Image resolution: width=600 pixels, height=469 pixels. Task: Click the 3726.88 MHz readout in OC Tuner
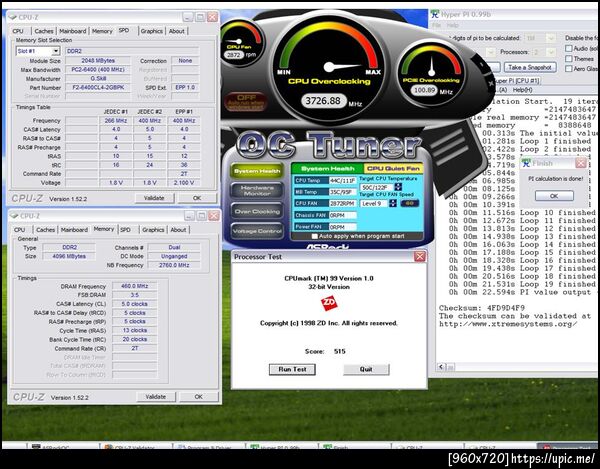[x=324, y=101]
